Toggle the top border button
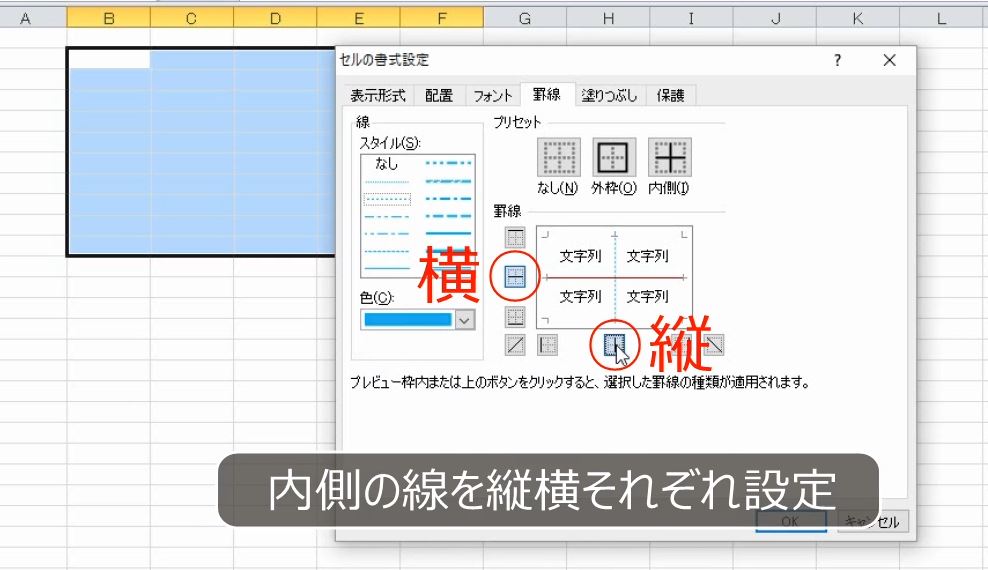This screenshot has width=988, height=570. [515, 237]
